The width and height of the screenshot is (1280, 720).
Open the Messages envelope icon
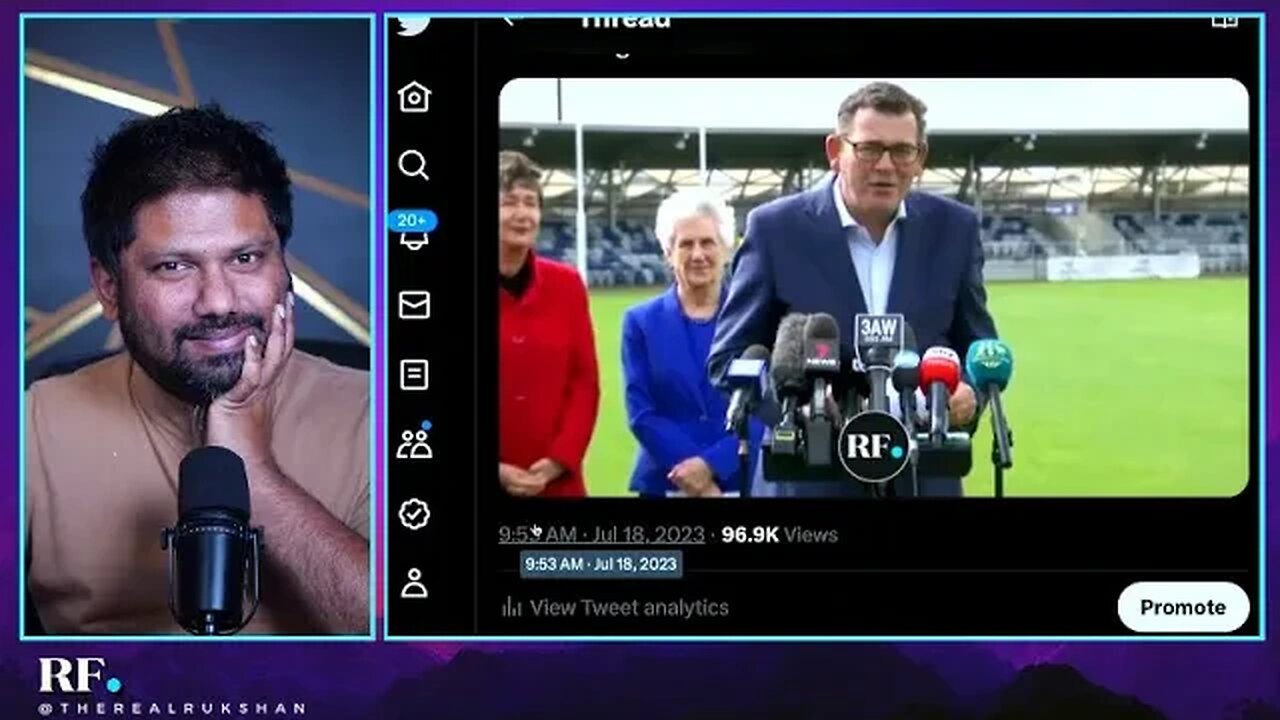pos(414,305)
